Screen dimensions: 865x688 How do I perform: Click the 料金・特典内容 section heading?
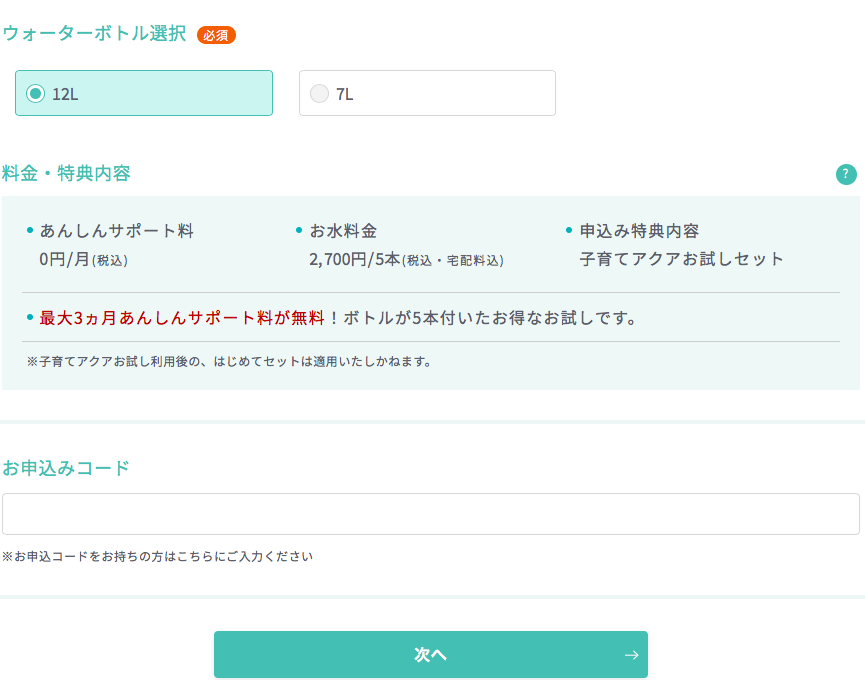(x=66, y=174)
